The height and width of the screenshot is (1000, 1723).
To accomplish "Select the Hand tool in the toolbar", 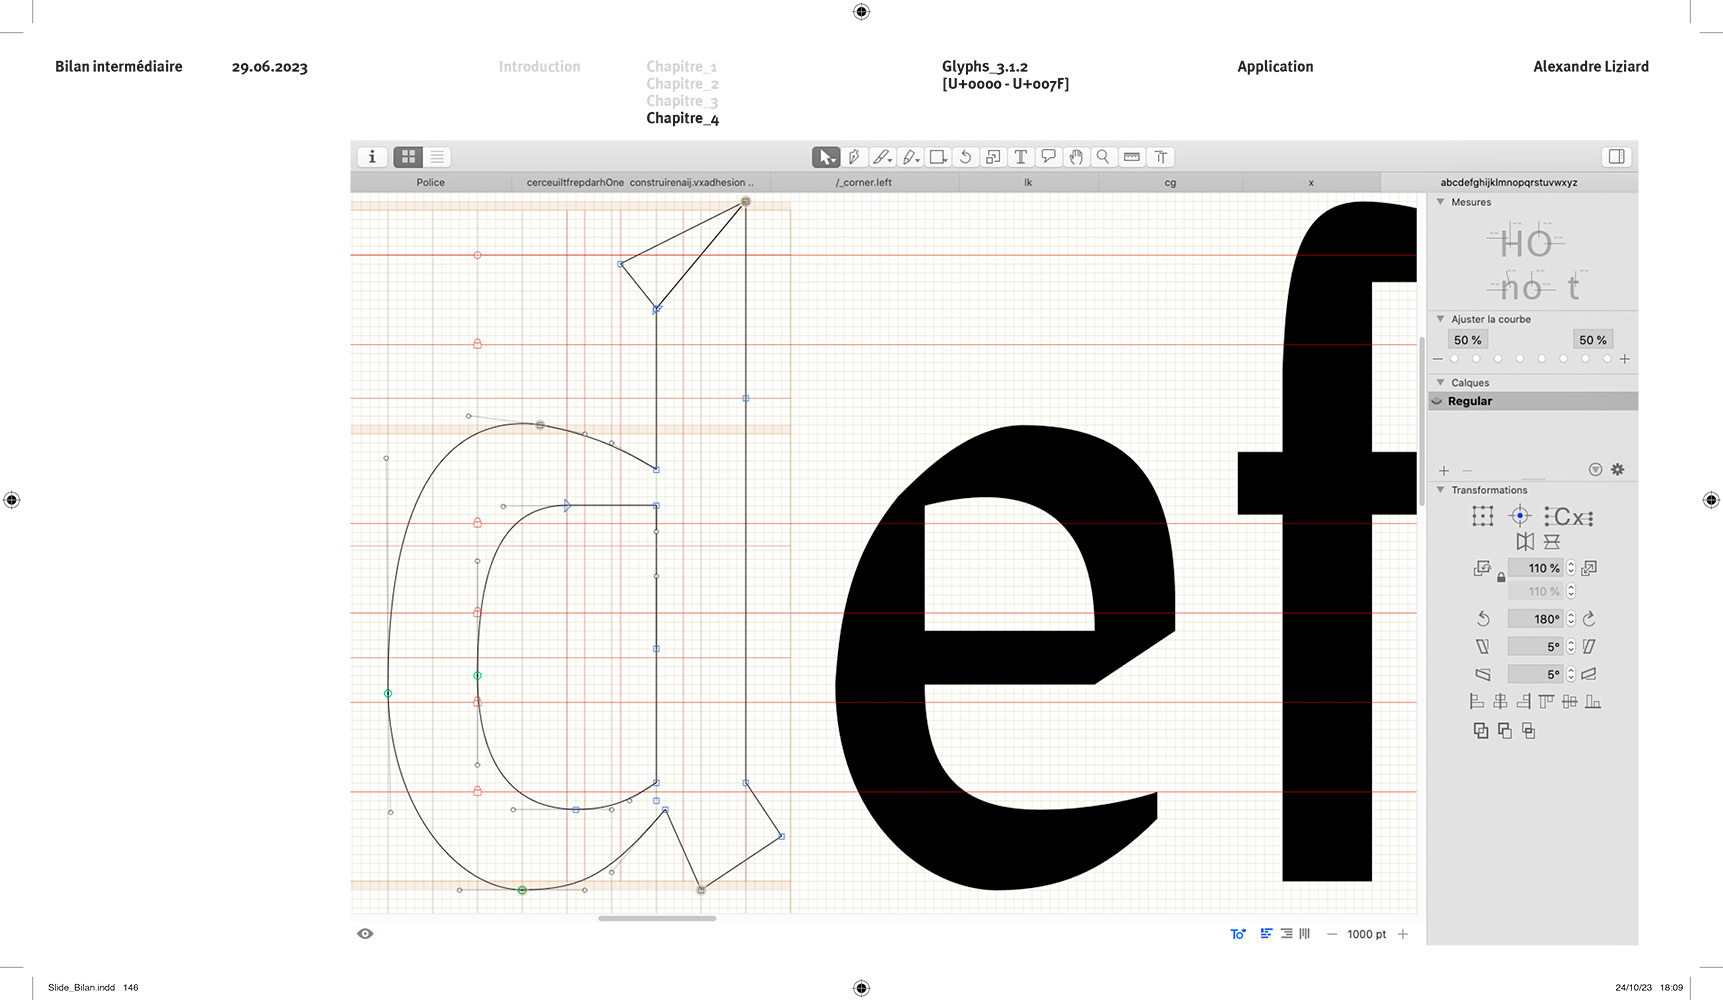I will [1076, 157].
